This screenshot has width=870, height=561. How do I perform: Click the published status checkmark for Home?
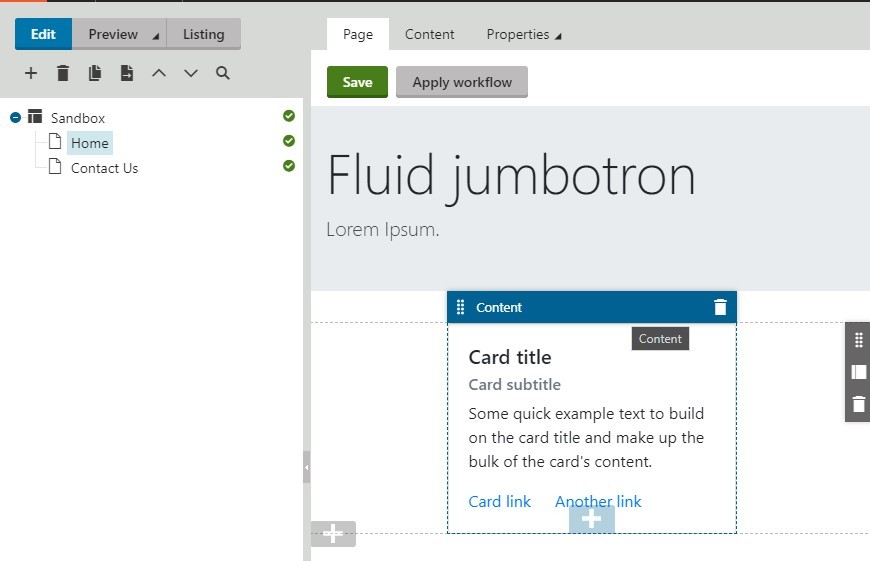pyautogui.click(x=289, y=141)
